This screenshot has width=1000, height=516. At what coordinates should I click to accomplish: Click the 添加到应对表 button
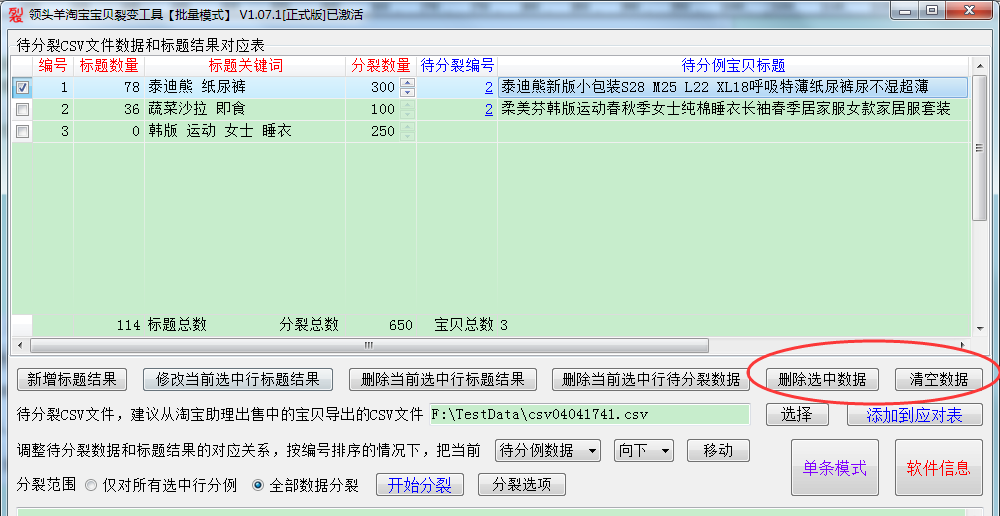click(x=914, y=415)
